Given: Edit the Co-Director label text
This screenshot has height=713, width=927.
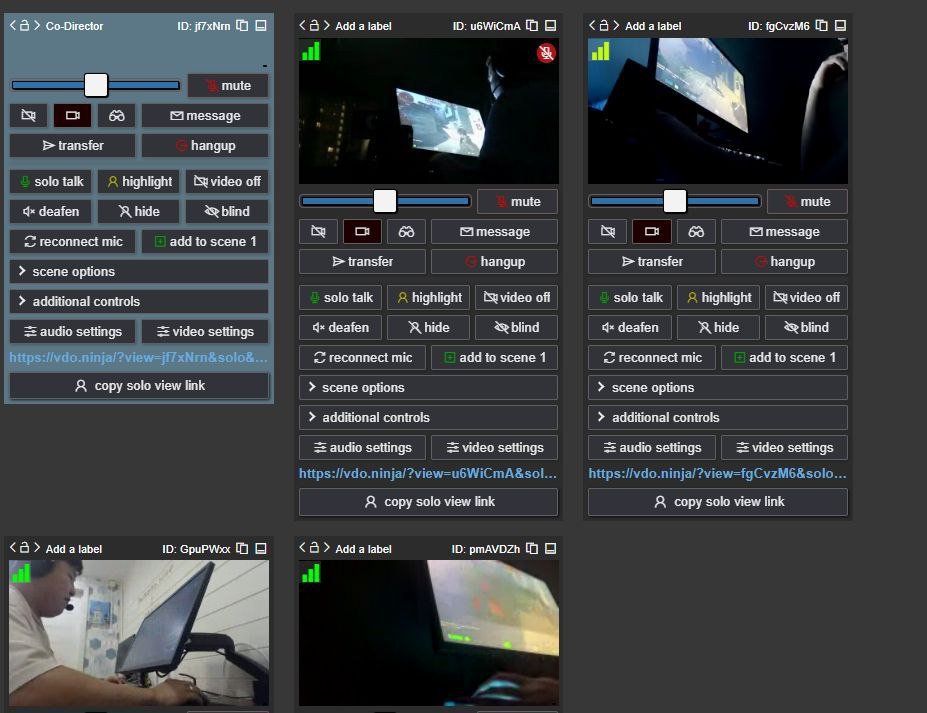Looking at the screenshot, I should click(74, 26).
